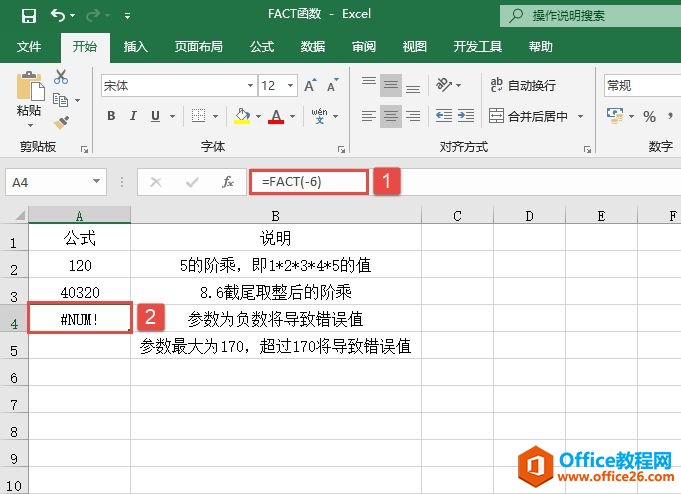
Task: Click the Cut scissors icon
Action: (61, 77)
